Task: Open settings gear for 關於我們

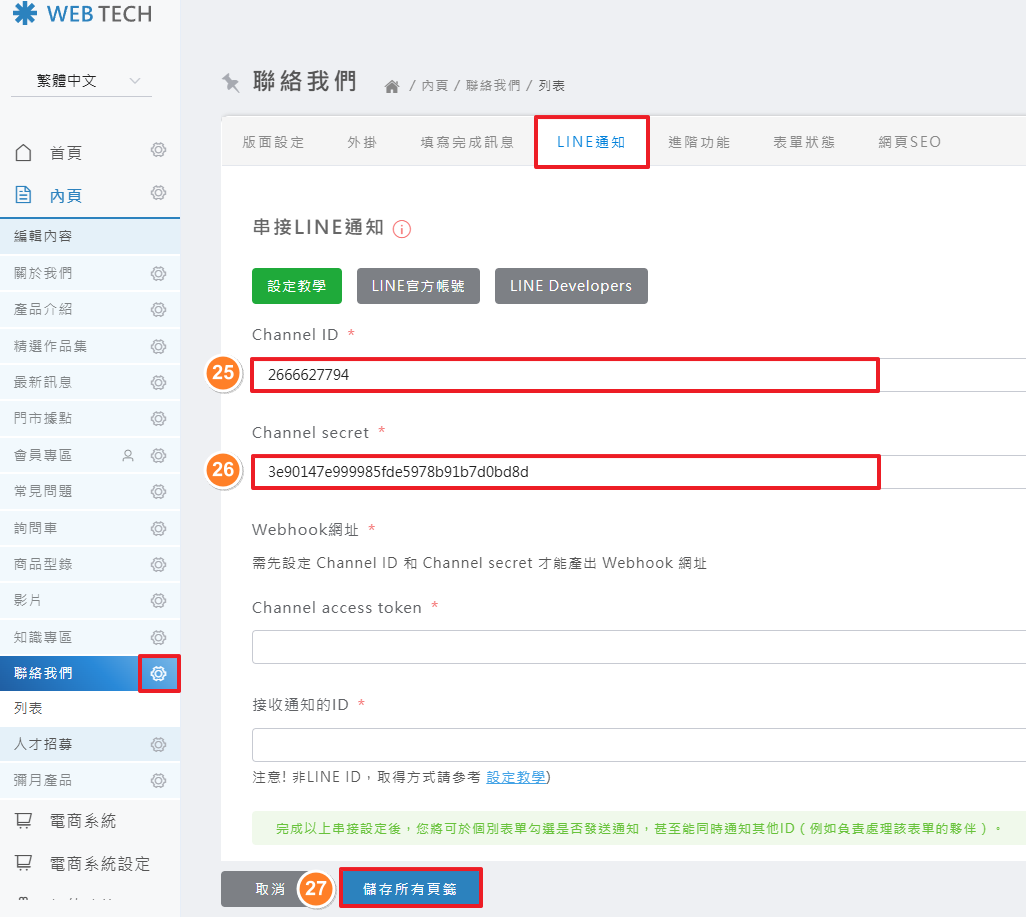Action: coord(158,273)
